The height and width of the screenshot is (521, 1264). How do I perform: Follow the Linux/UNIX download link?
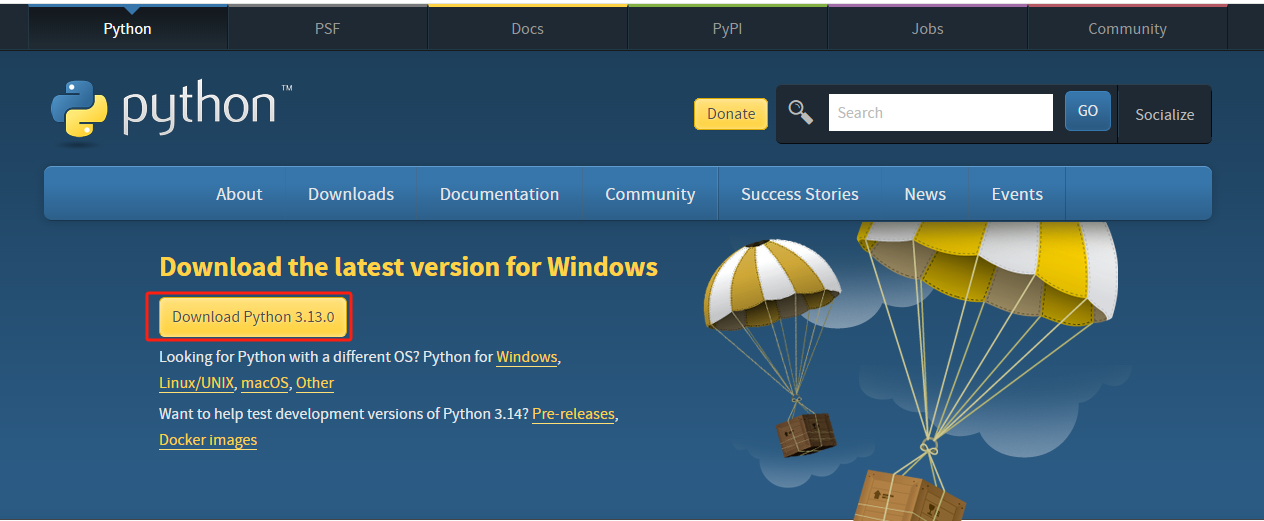196,383
